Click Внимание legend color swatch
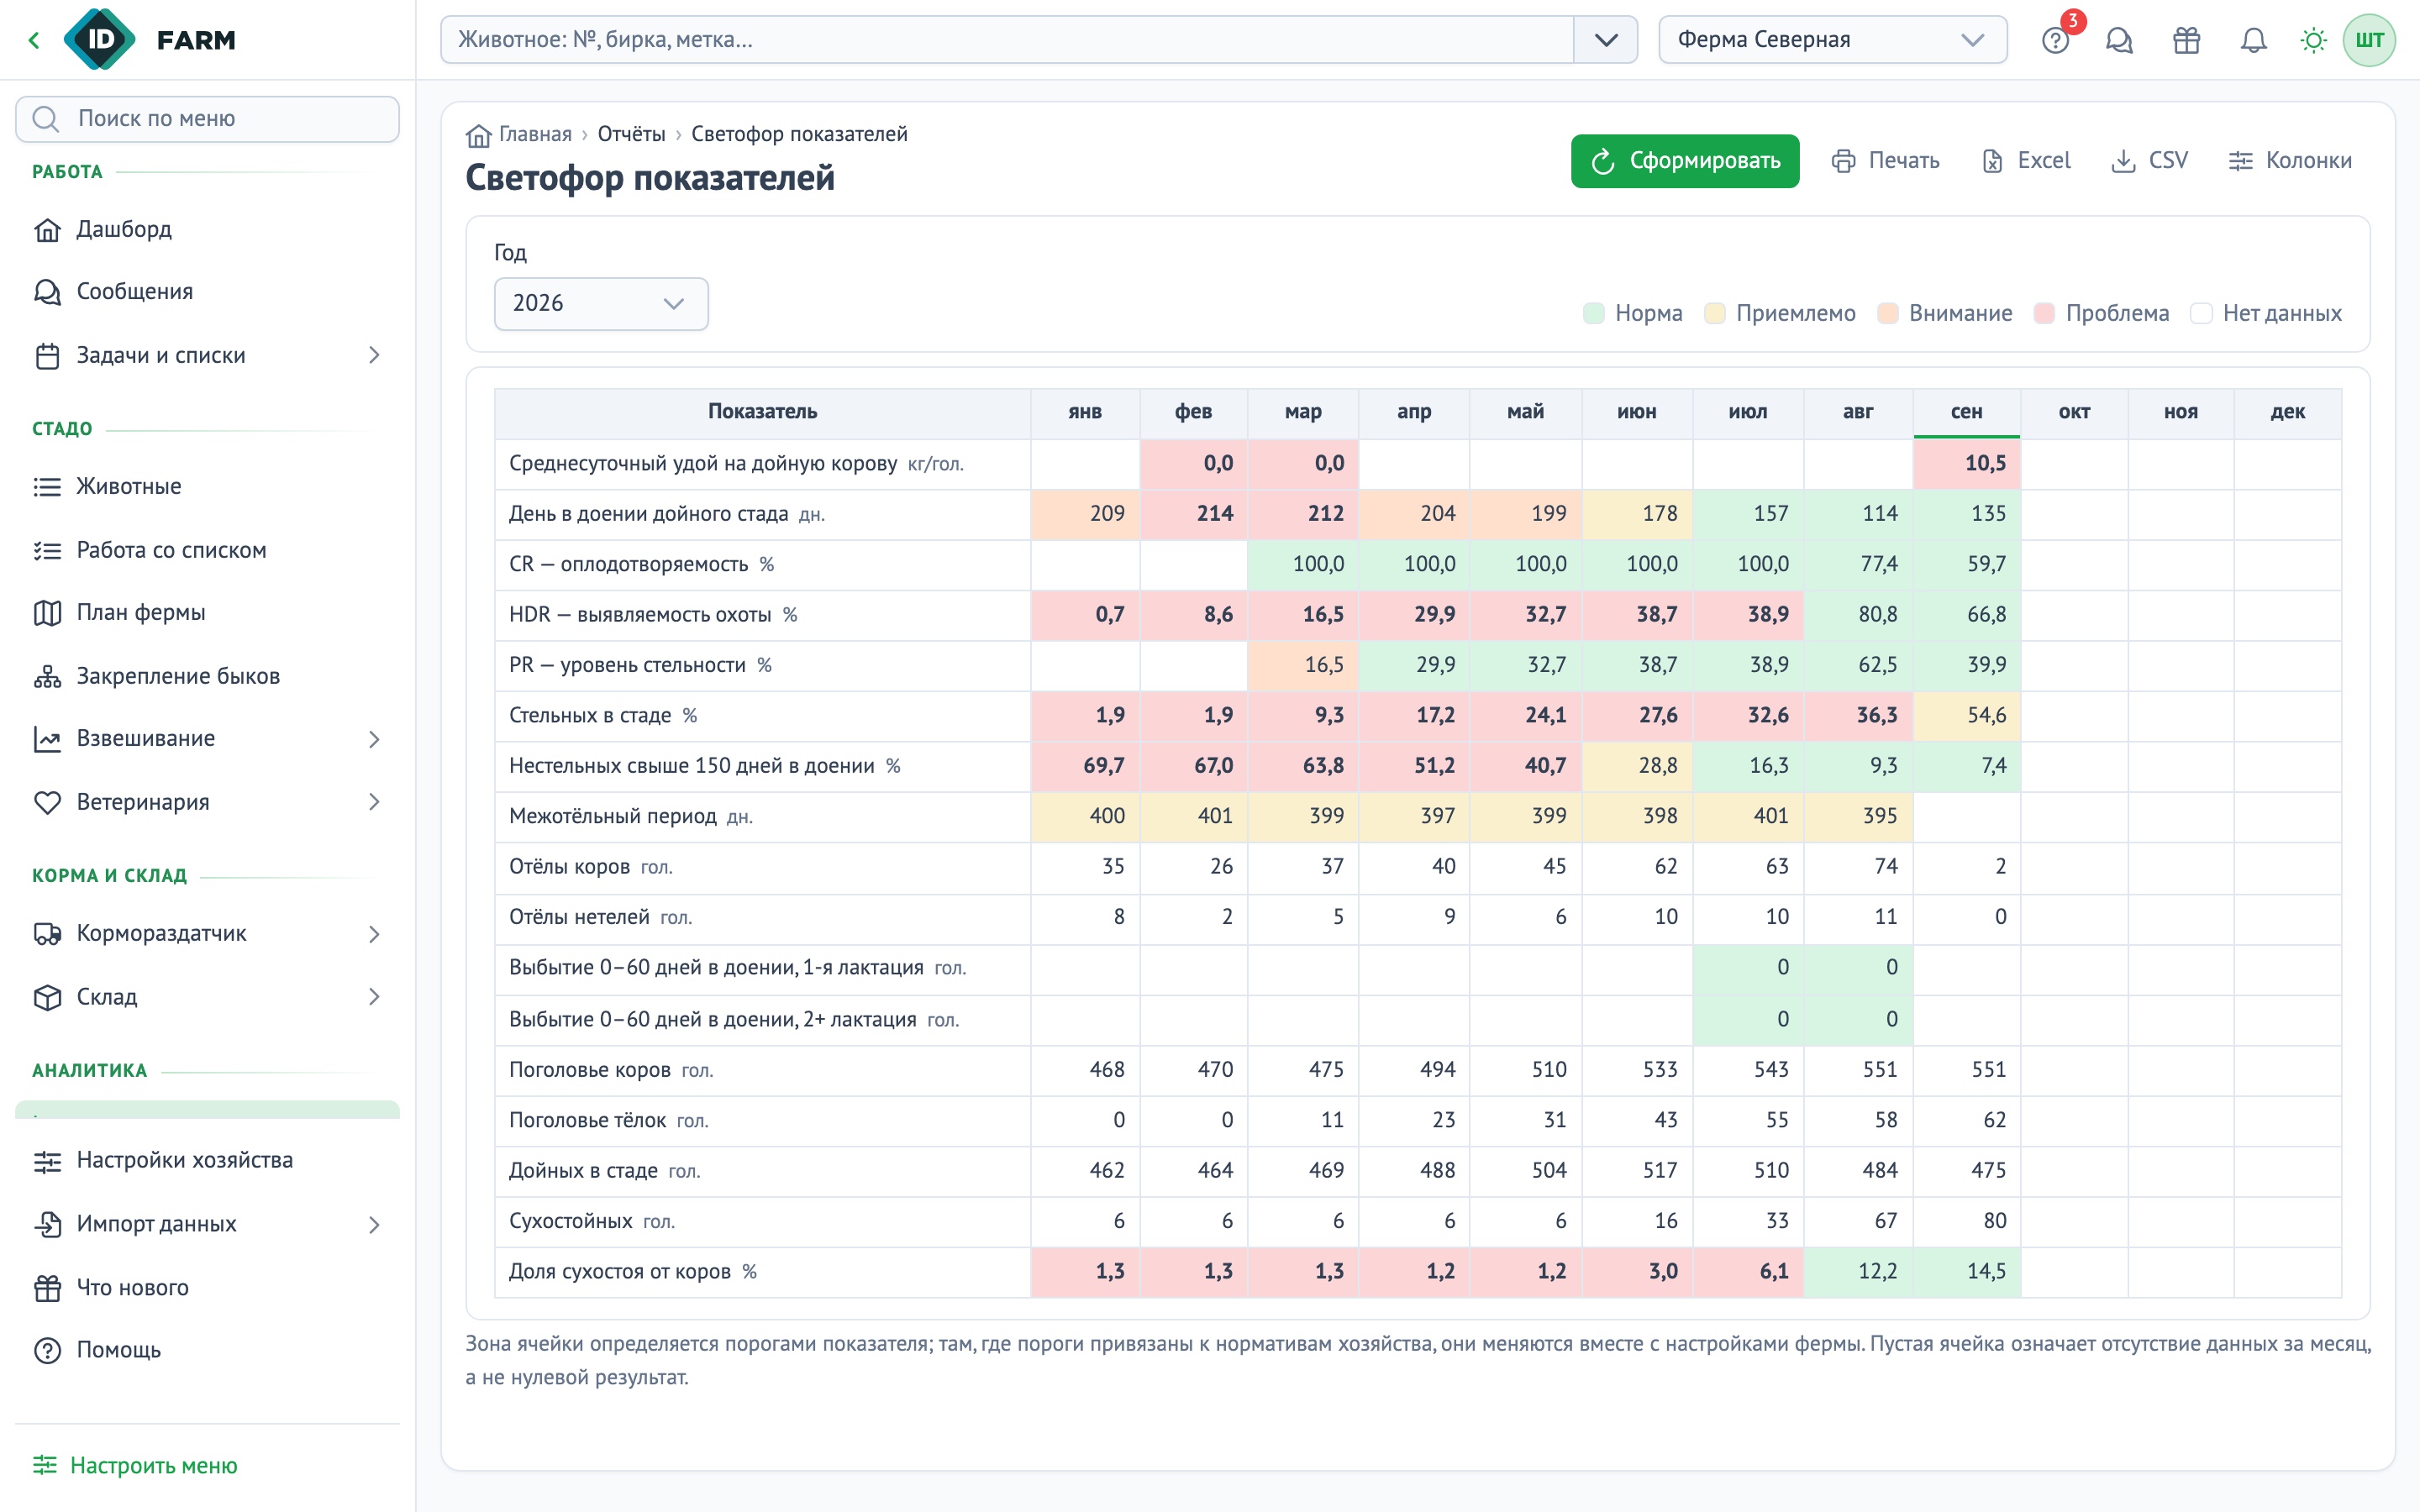 (1888, 313)
